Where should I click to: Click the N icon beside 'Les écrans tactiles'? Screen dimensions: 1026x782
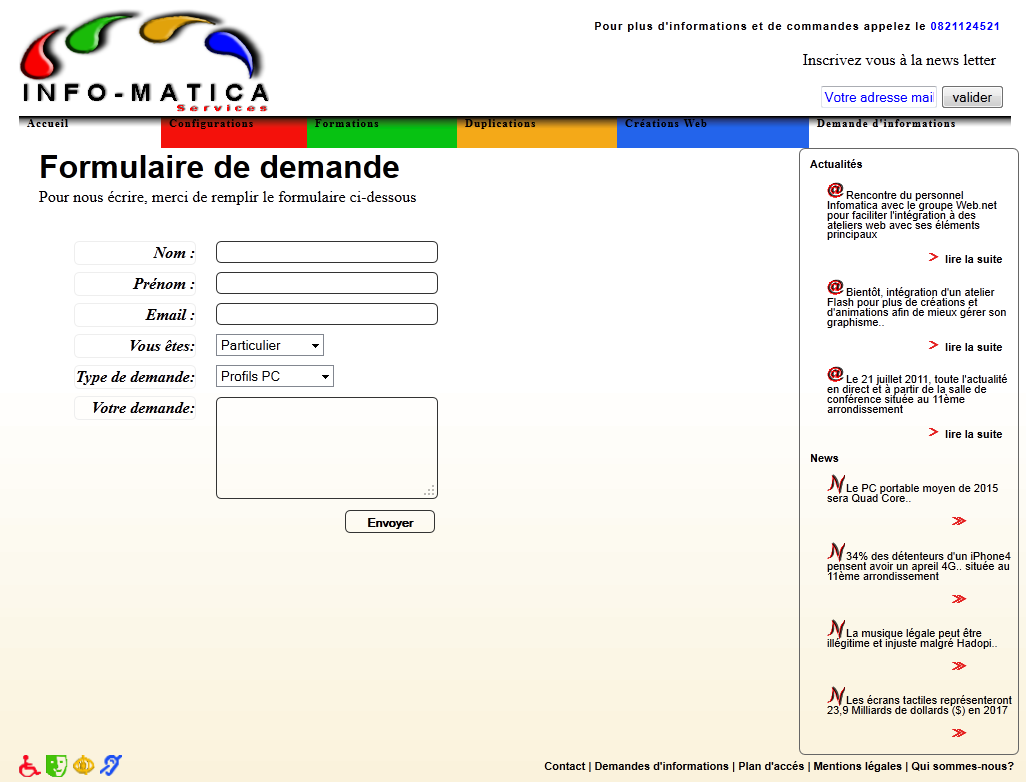[x=836, y=696]
